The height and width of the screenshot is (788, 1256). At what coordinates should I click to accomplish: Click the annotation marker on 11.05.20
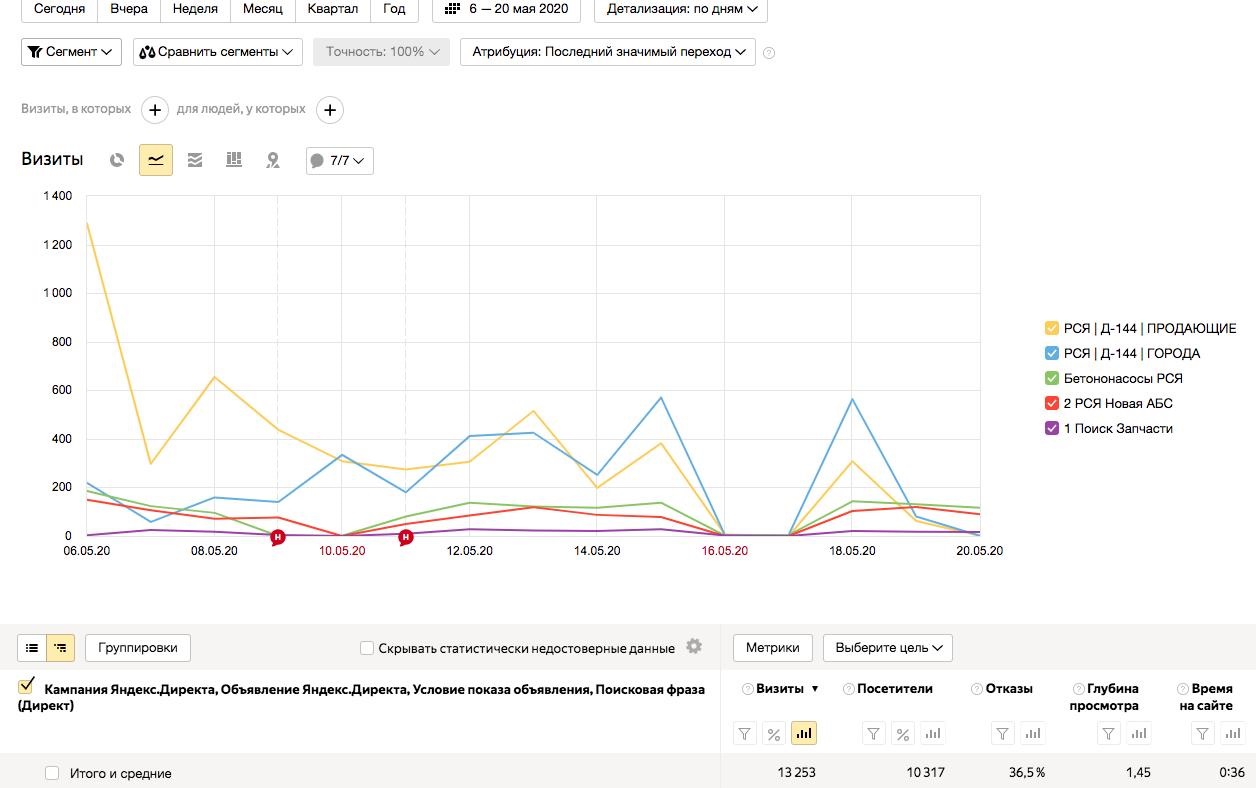coord(406,538)
